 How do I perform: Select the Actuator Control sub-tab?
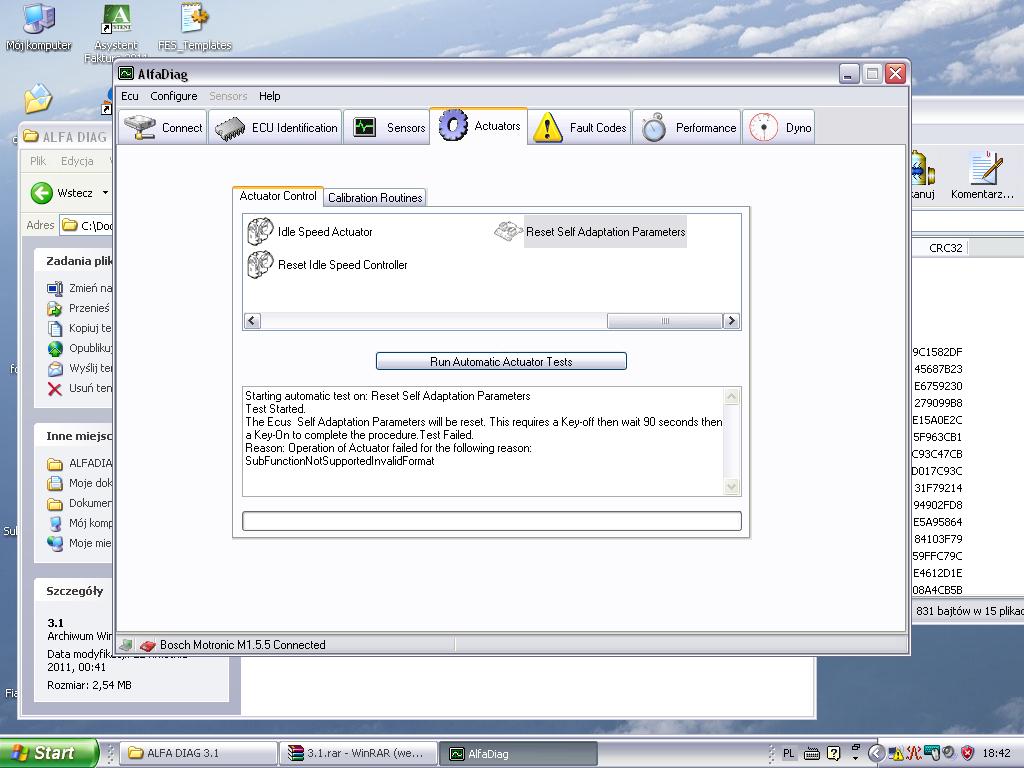coord(278,196)
